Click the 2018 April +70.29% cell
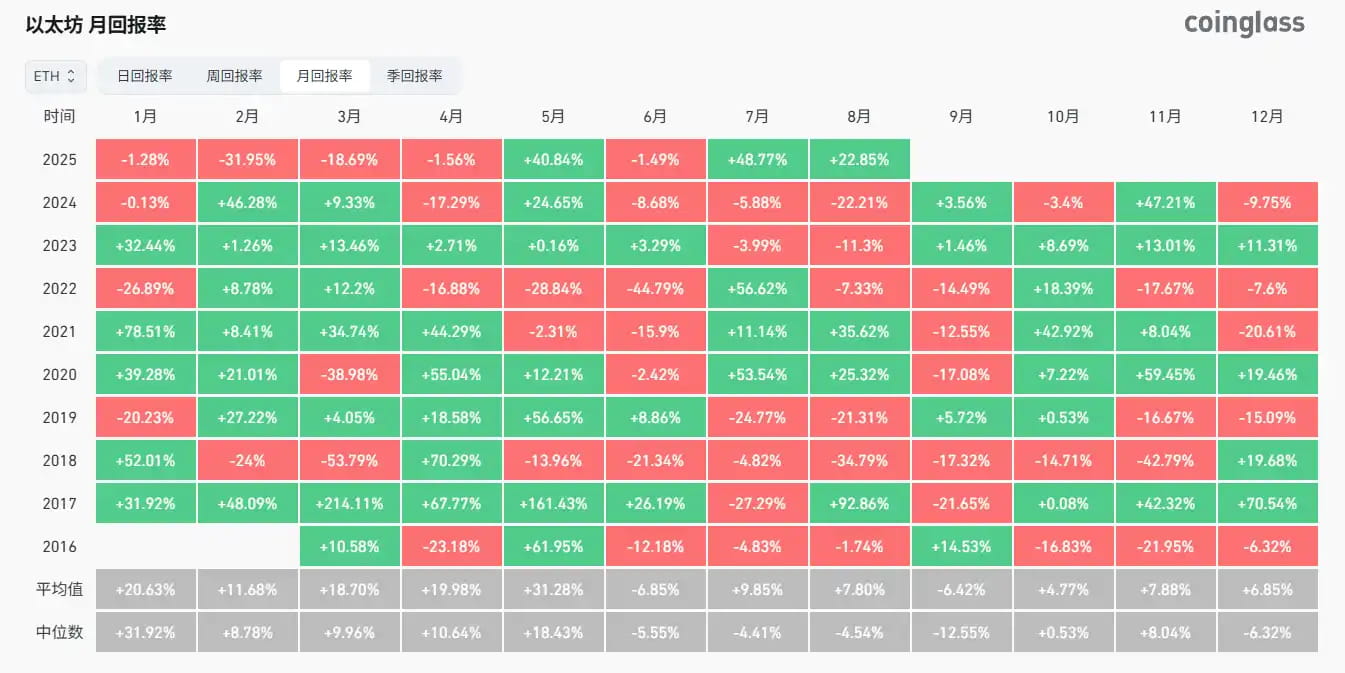Screen dimensions: 1345x673 point(451,461)
